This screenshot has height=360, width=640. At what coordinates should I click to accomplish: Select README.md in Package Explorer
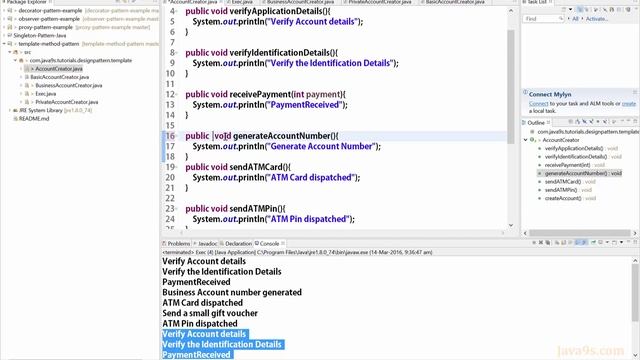pos(33,119)
